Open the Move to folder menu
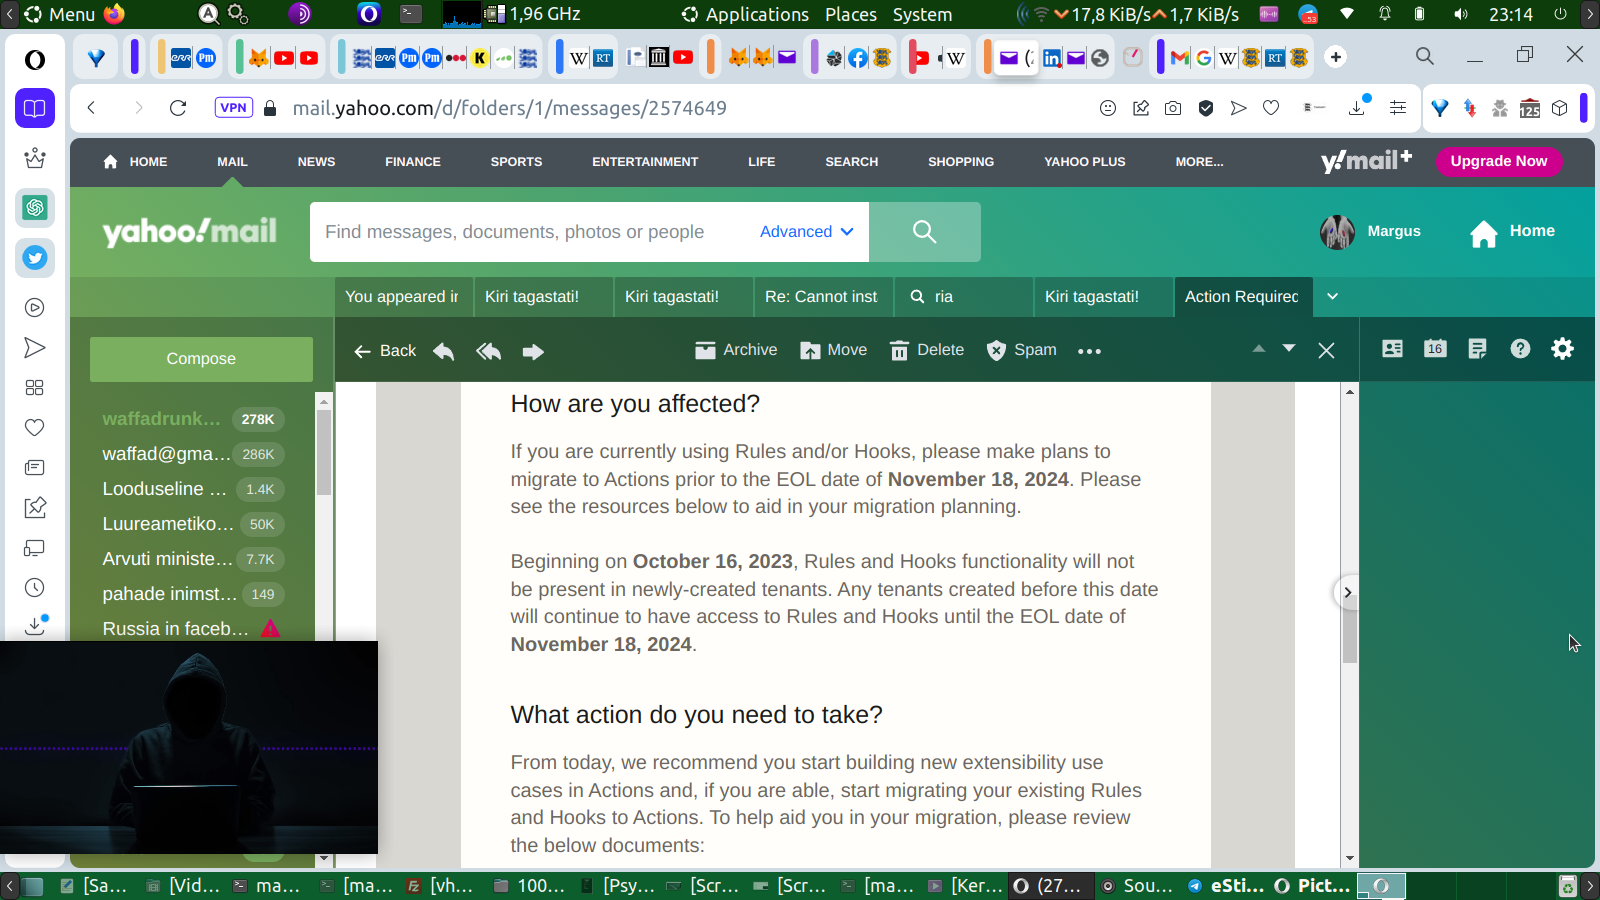The height and width of the screenshot is (900, 1600). pos(834,350)
